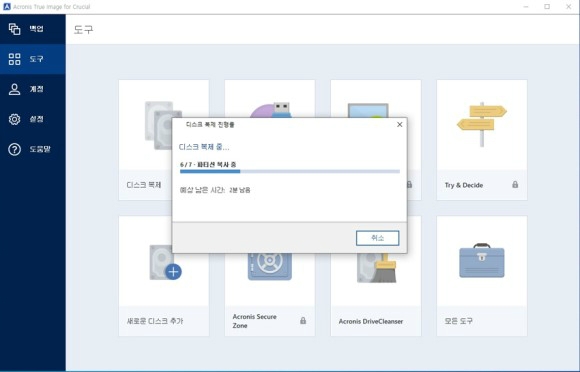The height and width of the screenshot is (372, 580).
Task: Click the lock icon on Try & Decide
Action: coord(515,184)
